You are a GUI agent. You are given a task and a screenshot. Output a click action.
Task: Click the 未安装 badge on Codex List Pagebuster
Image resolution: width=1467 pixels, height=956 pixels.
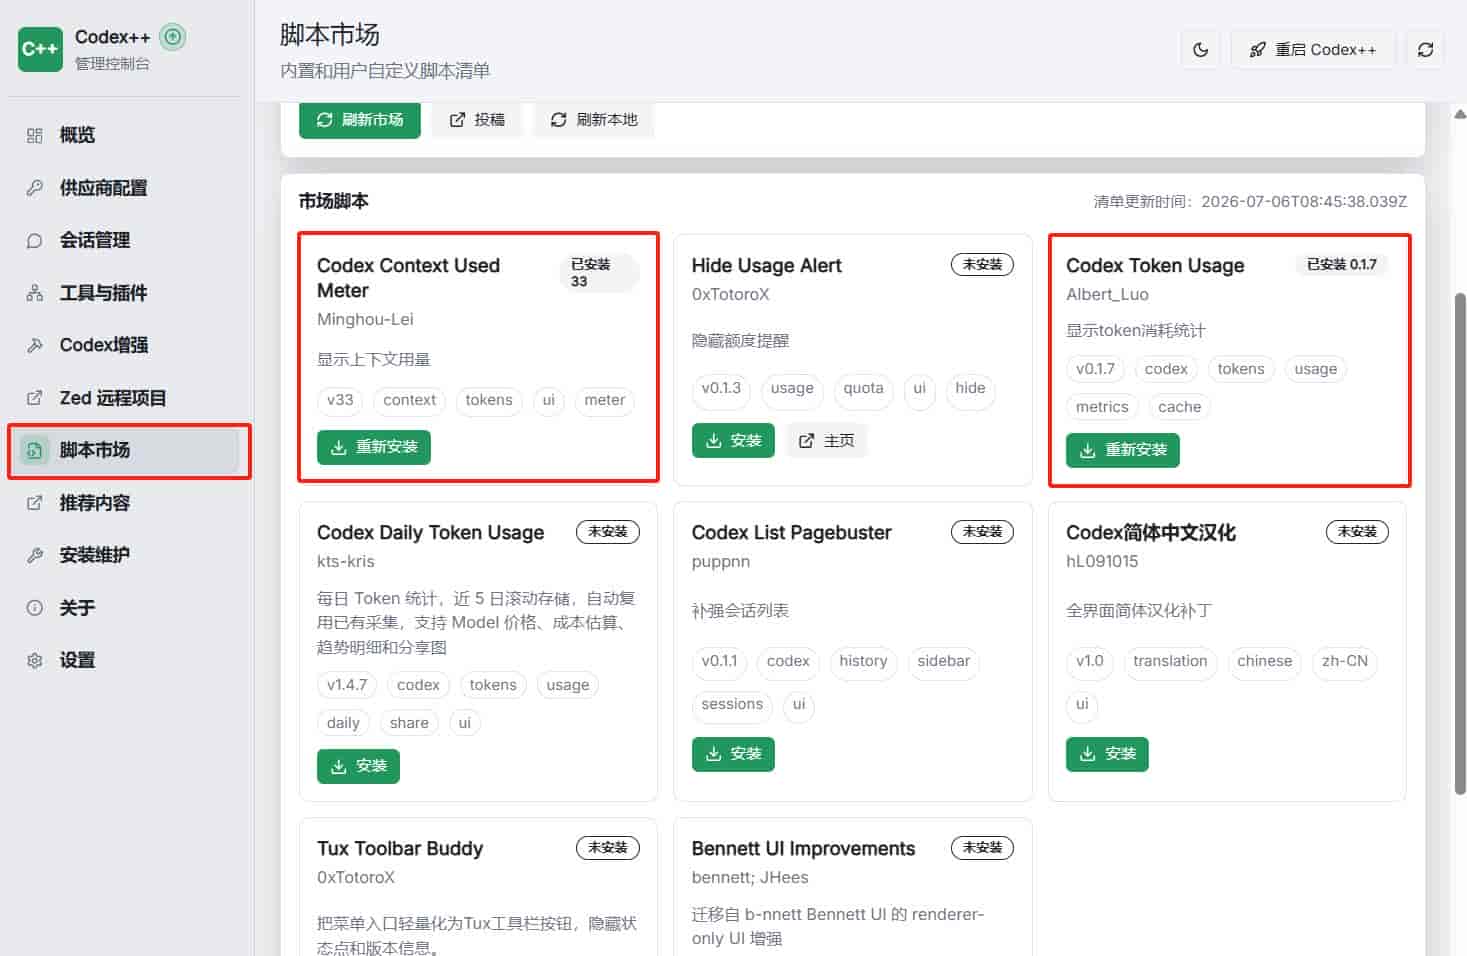pos(982,531)
